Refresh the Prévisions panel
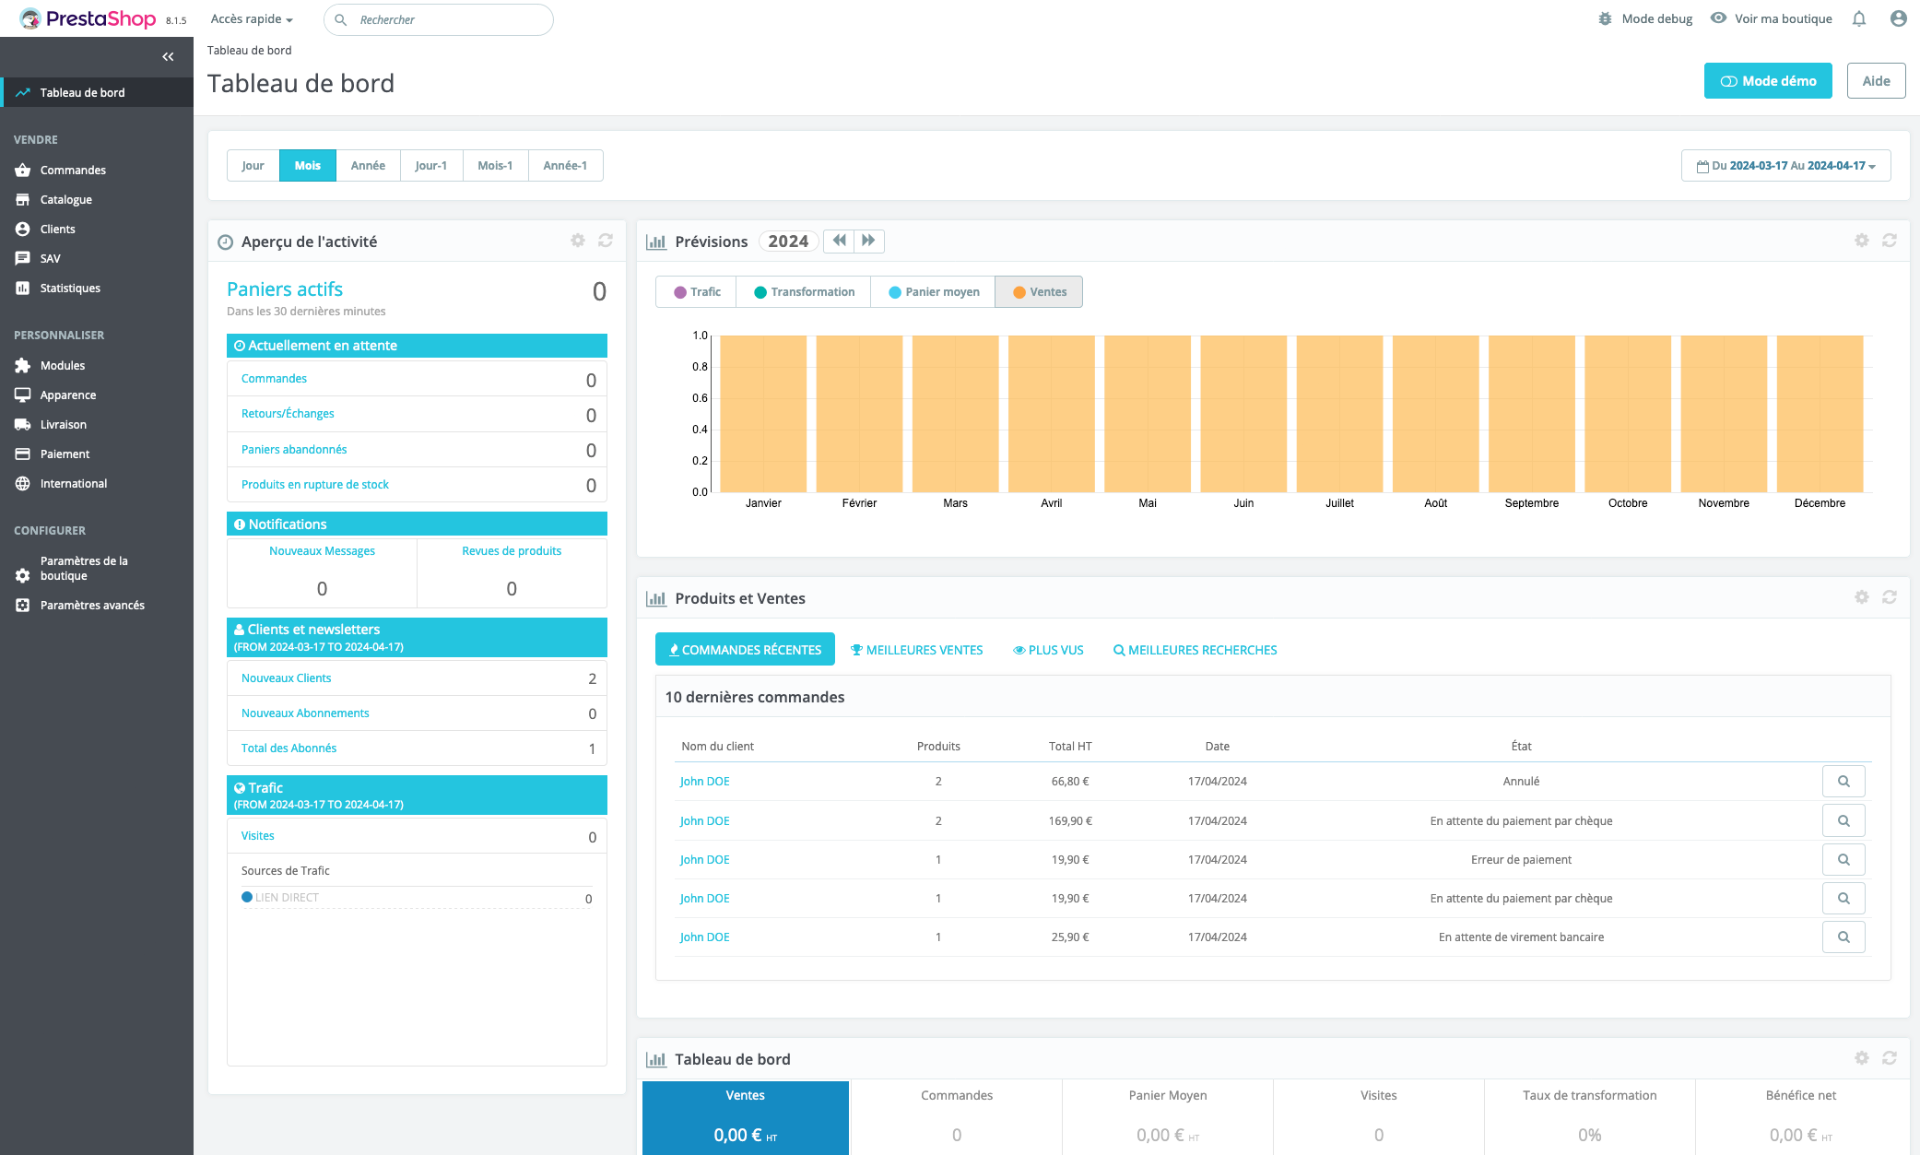This screenshot has height=1155, width=1920. pyautogui.click(x=1889, y=241)
